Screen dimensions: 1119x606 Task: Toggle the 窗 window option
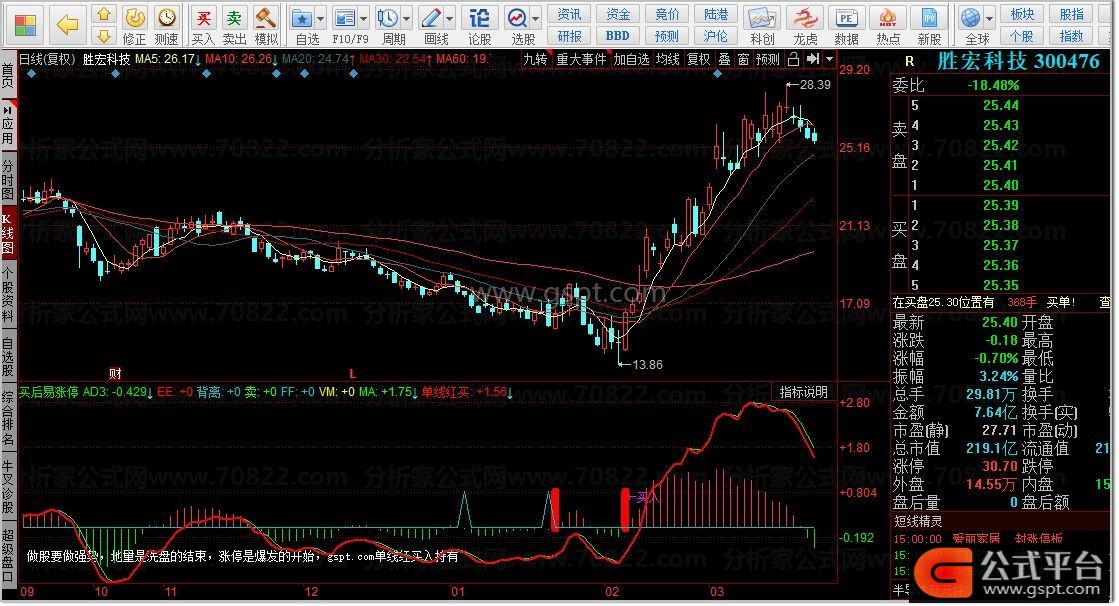click(744, 59)
